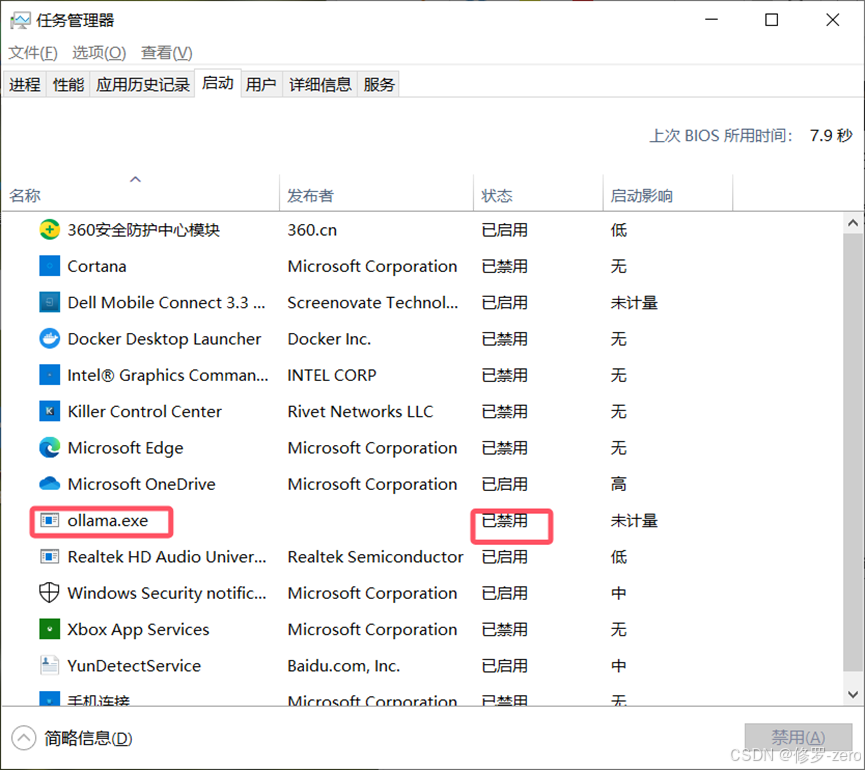
Task: Click the Baidu.com, Inc. publisher cell
Action: click(343, 666)
